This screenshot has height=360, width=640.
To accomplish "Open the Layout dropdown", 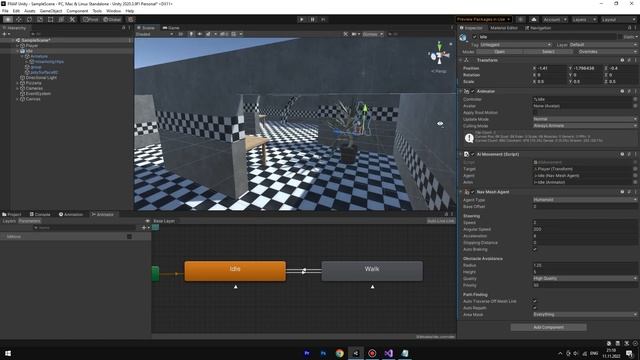I will [x=618, y=19].
